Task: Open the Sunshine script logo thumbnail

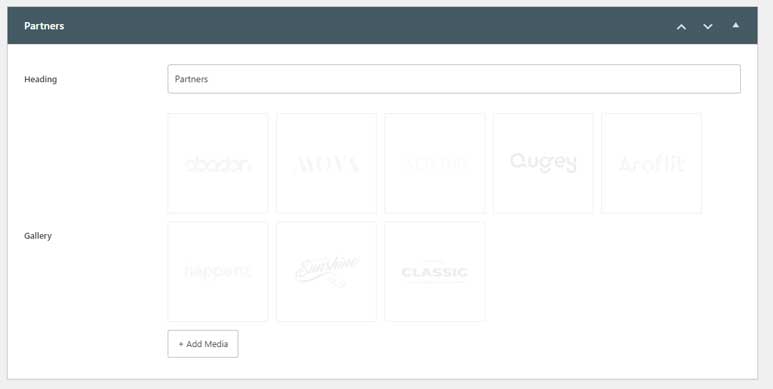Action: pos(326,272)
